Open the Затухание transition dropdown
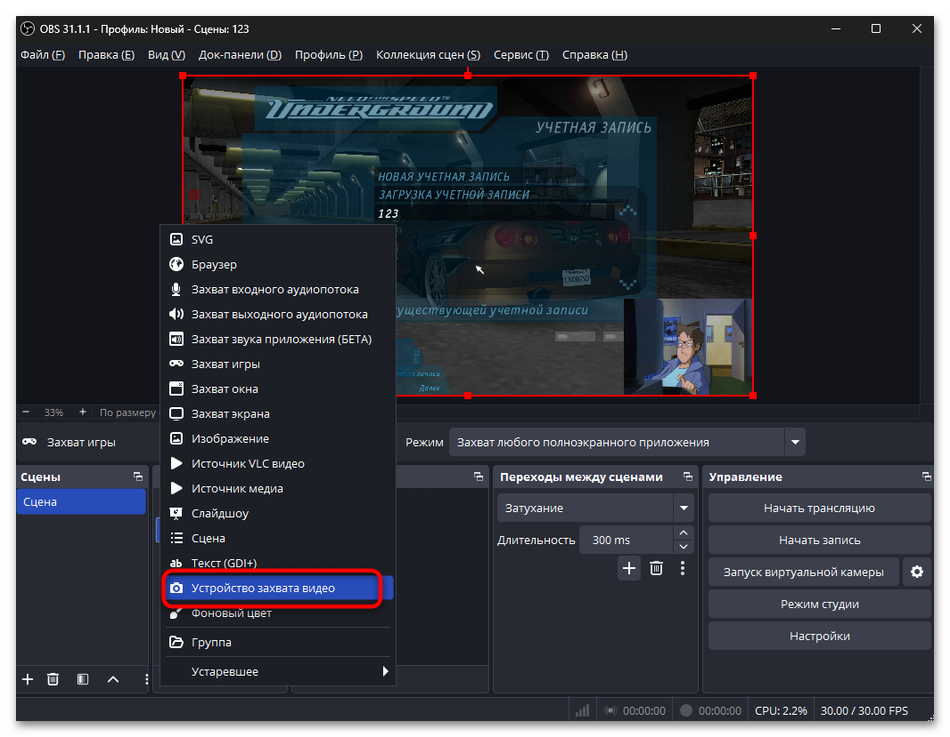 (x=595, y=508)
